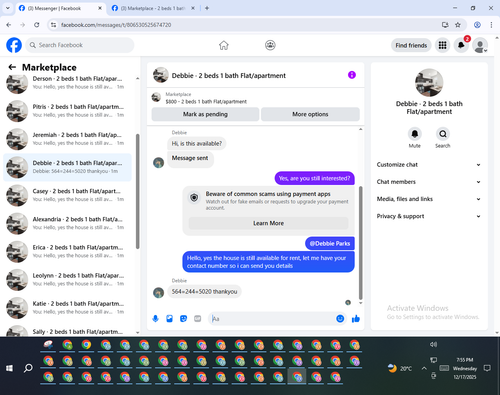Image resolution: width=500 pixels, height=395 pixels.
Task: Open the Windows notification center icon
Action: coord(487,368)
